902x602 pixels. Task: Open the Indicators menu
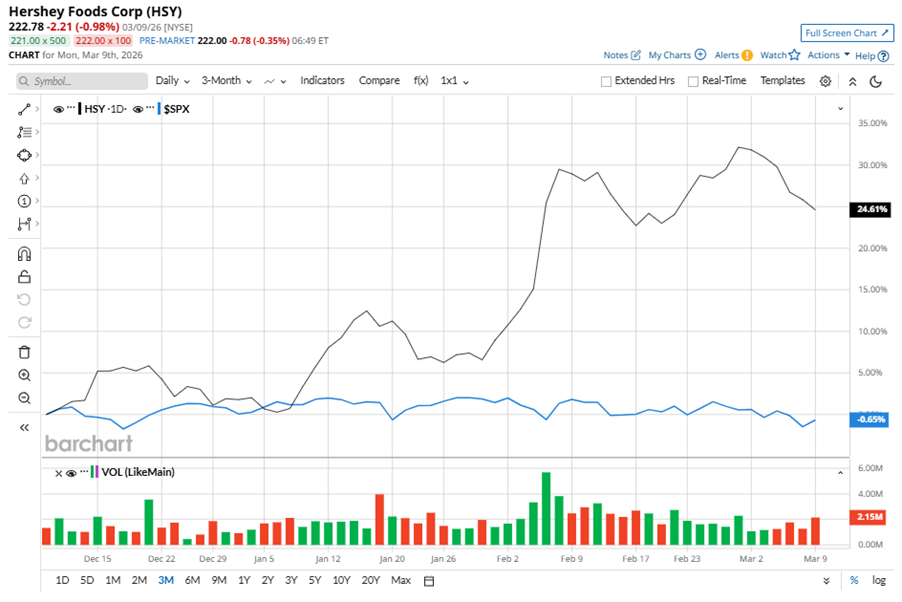pyautogui.click(x=322, y=81)
